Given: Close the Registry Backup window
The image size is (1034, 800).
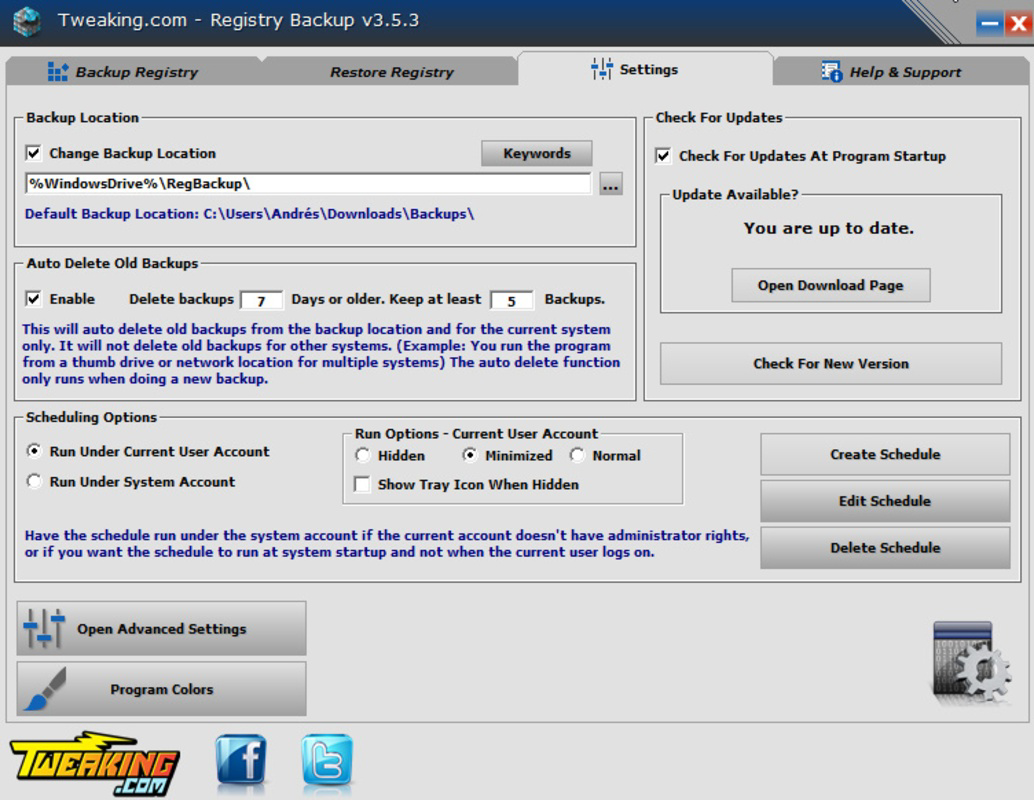Looking at the screenshot, I should click(x=1019, y=24).
